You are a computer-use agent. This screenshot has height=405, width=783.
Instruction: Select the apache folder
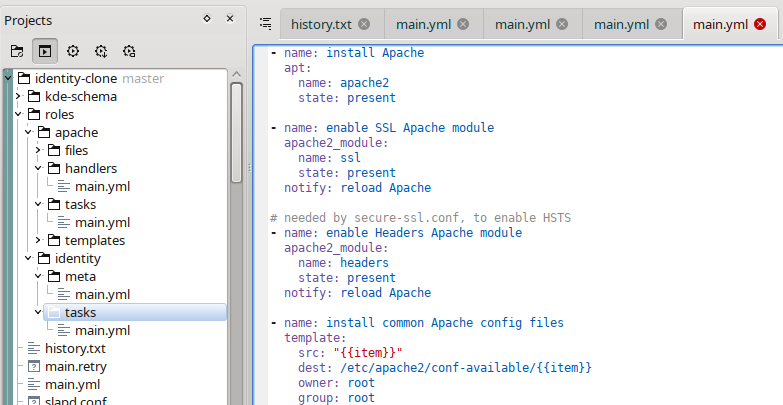click(x=76, y=132)
